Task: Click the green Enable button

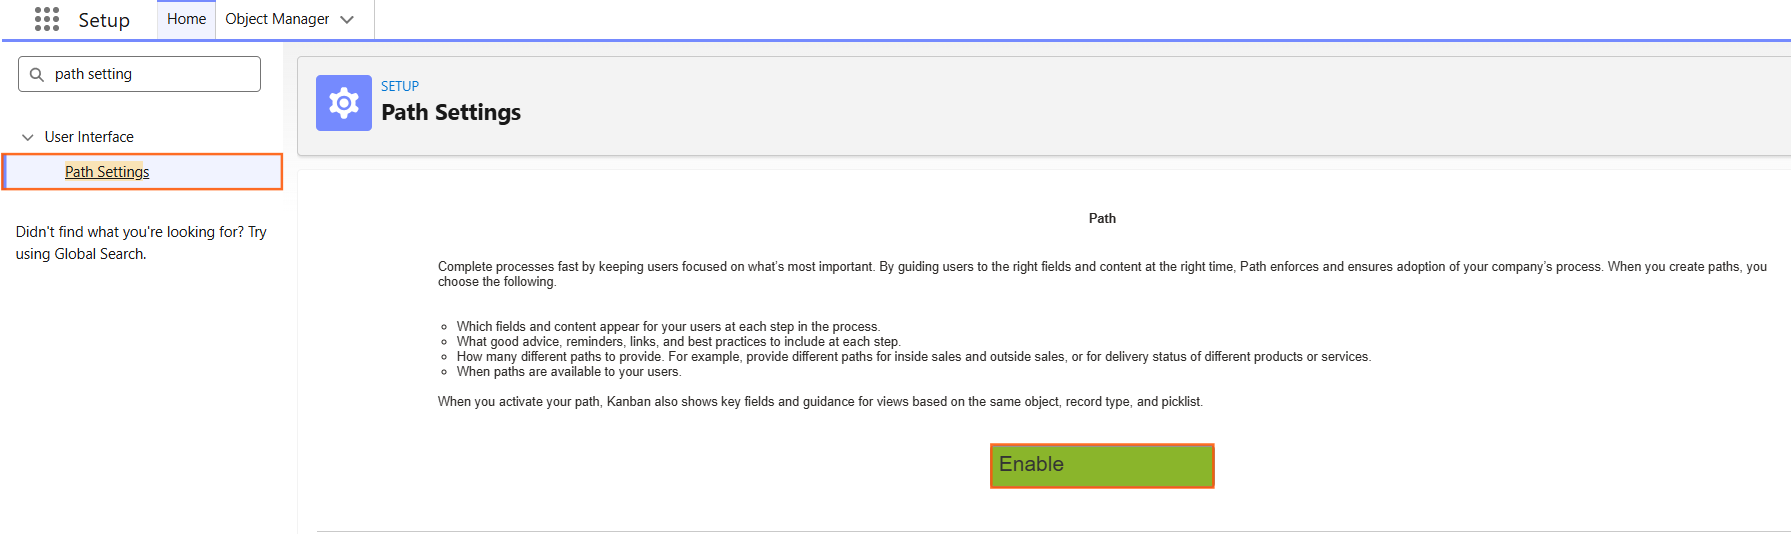Action: click(1102, 466)
